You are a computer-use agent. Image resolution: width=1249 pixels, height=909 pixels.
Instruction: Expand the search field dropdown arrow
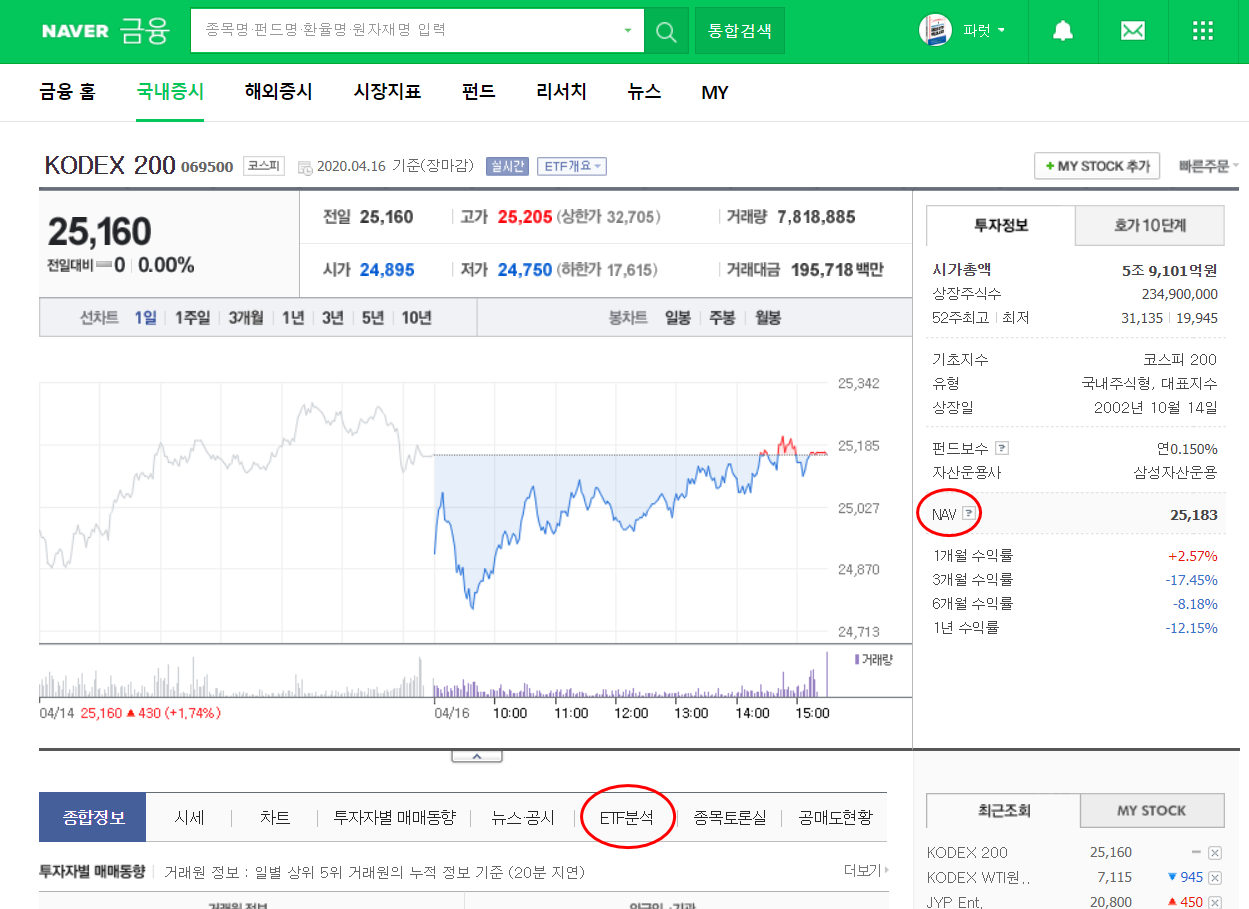coord(630,31)
